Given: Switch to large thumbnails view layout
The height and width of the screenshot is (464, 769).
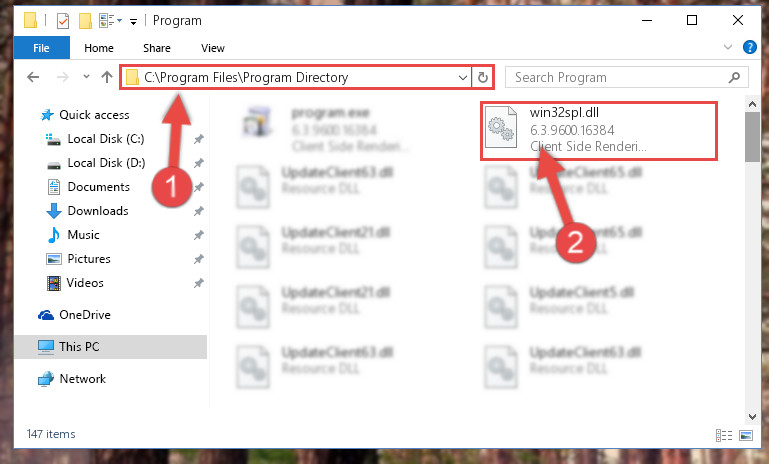Looking at the screenshot, I should (746, 435).
